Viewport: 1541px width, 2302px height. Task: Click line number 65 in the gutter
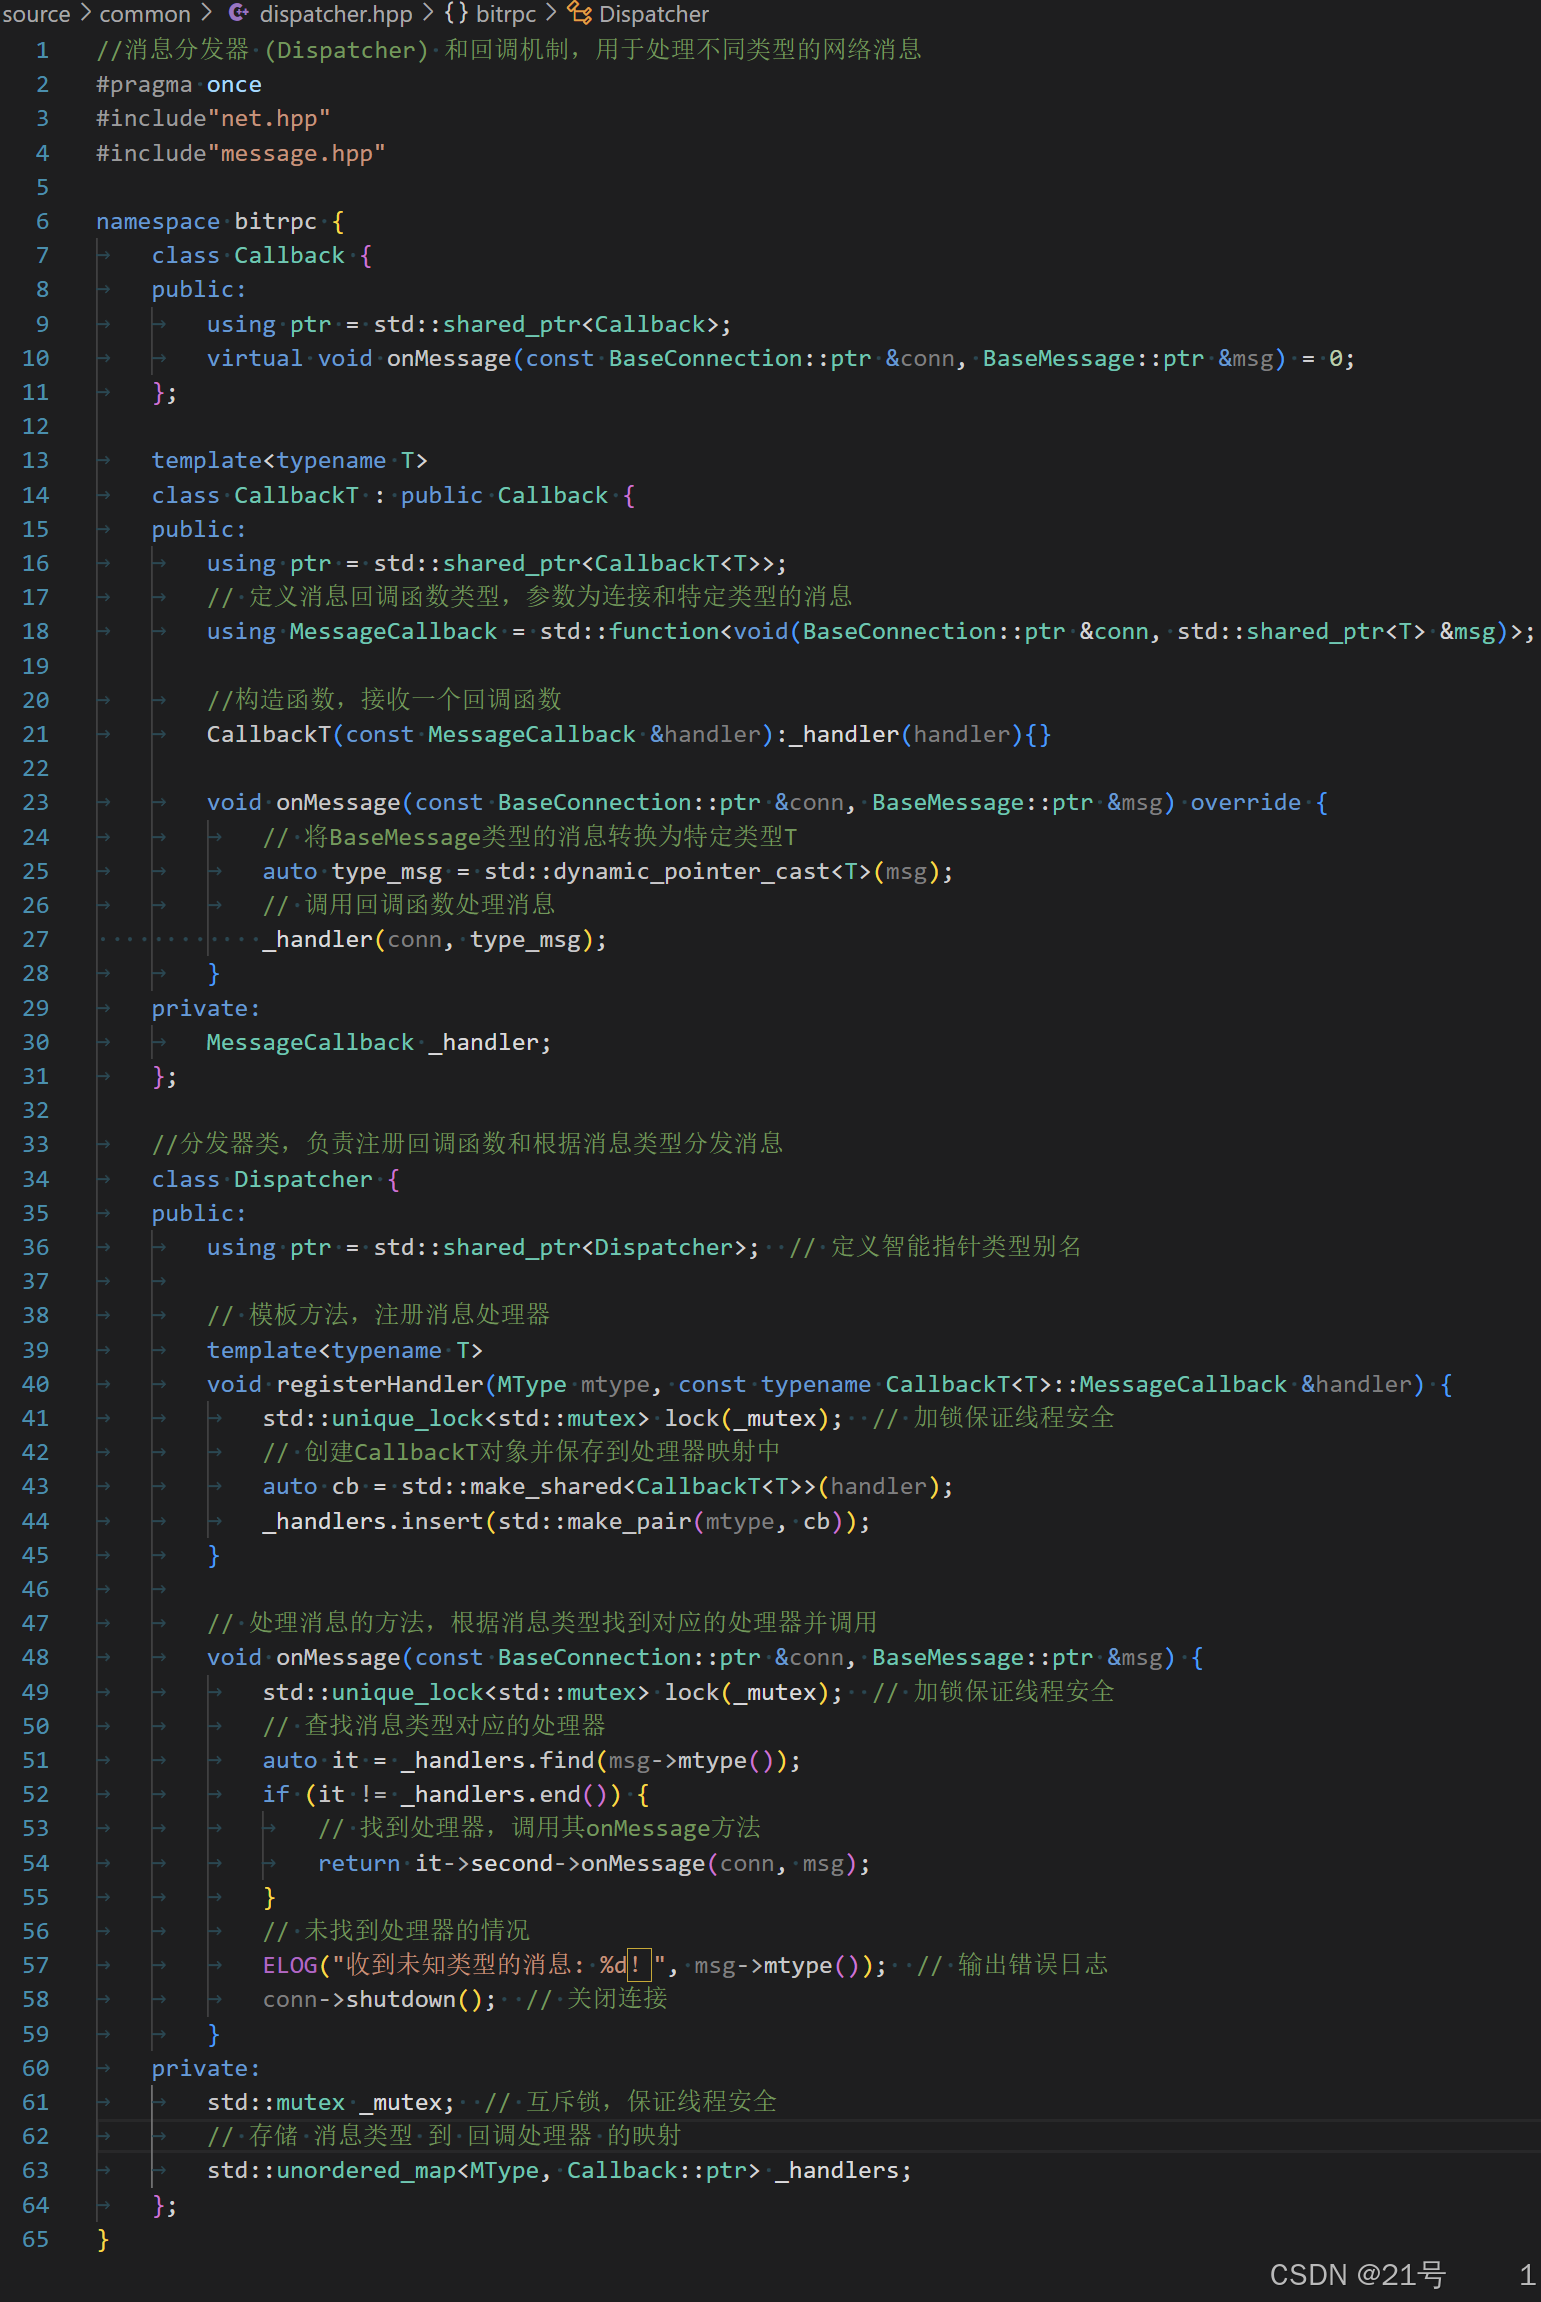pos(36,2239)
